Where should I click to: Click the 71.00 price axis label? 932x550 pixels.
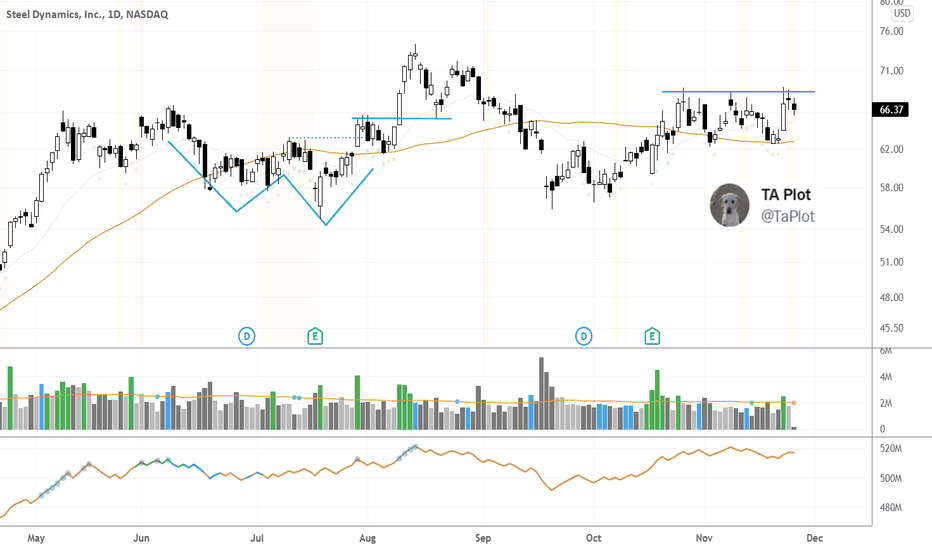coord(891,71)
